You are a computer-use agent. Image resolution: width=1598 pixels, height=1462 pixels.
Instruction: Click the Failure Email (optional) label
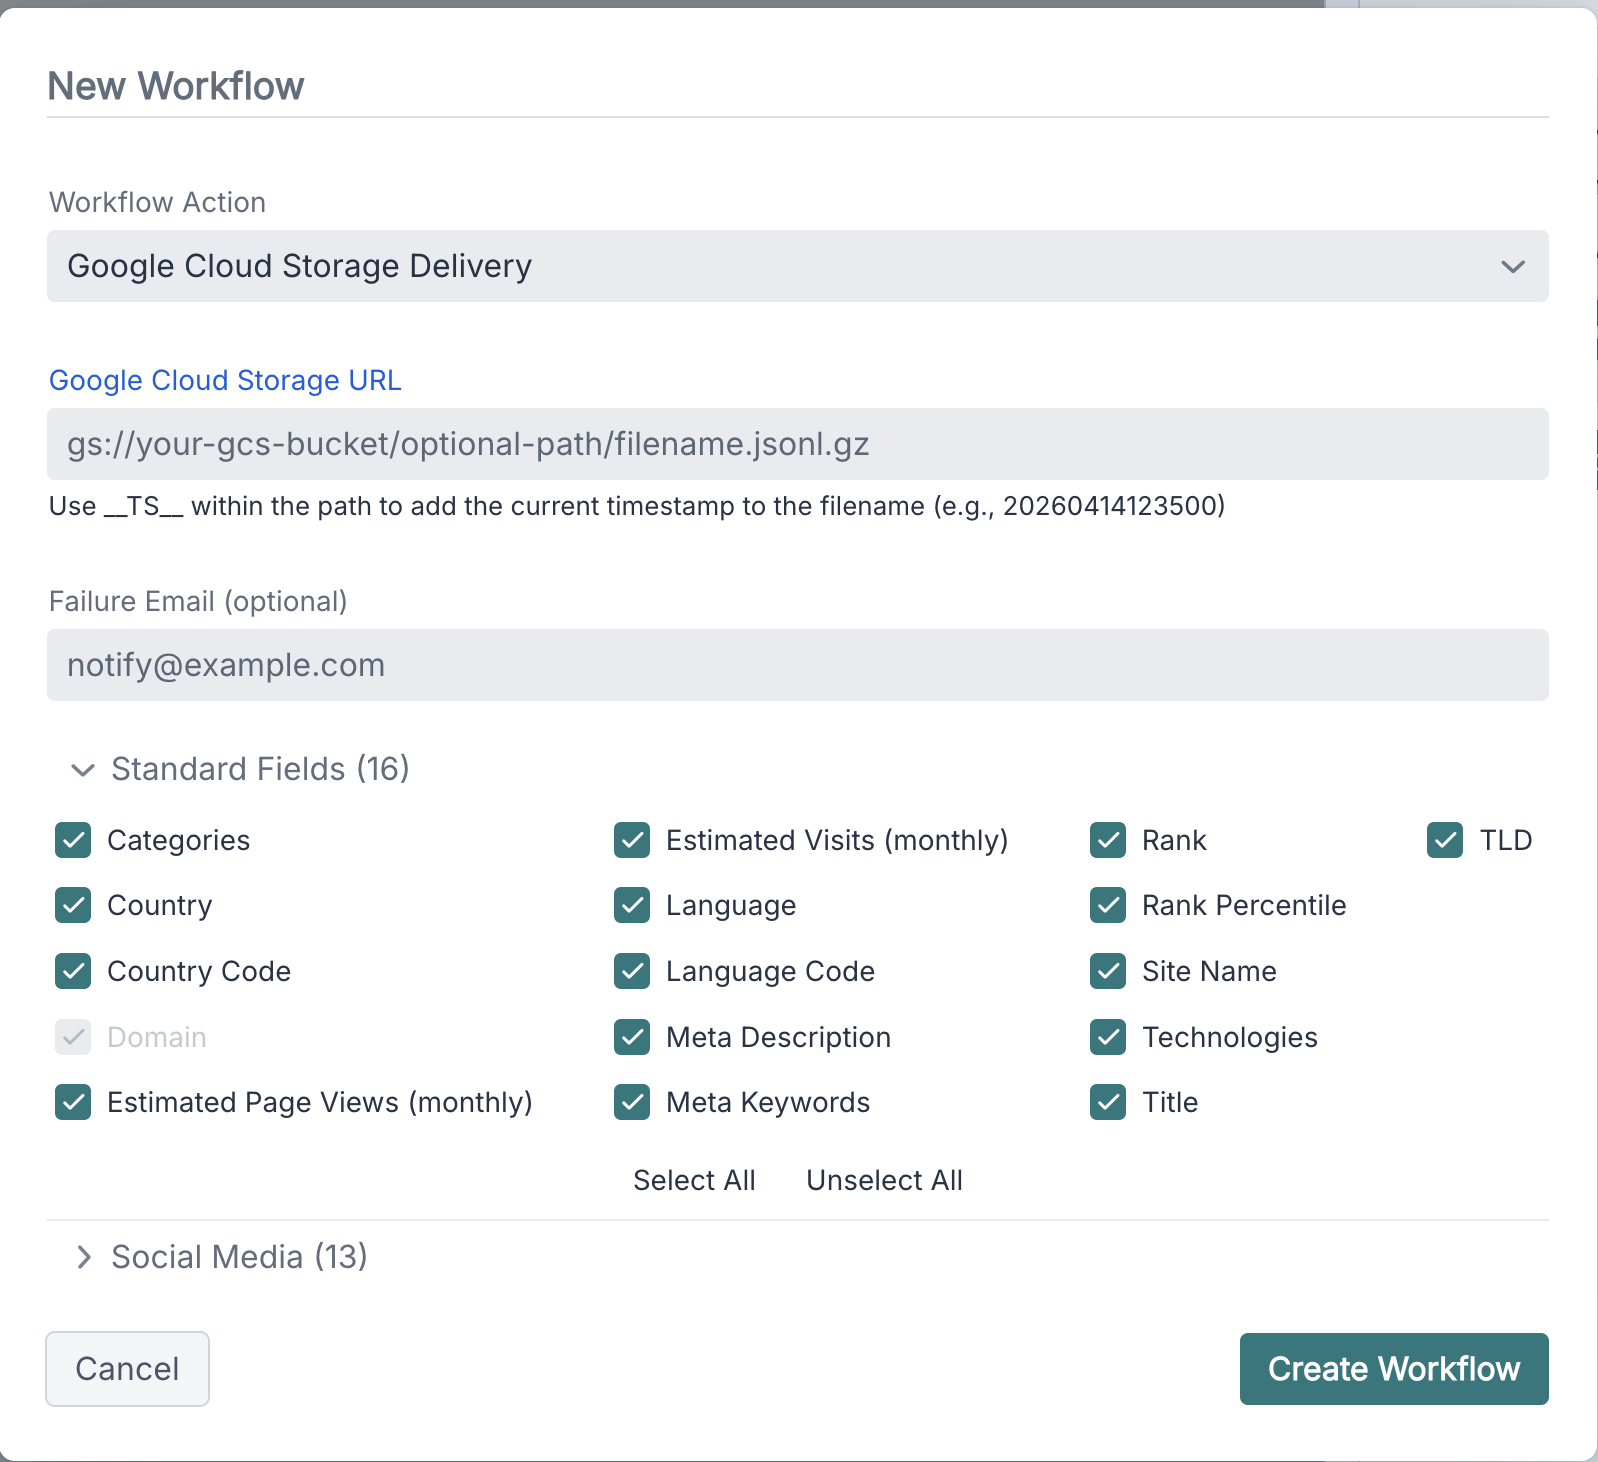click(x=198, y=601)
